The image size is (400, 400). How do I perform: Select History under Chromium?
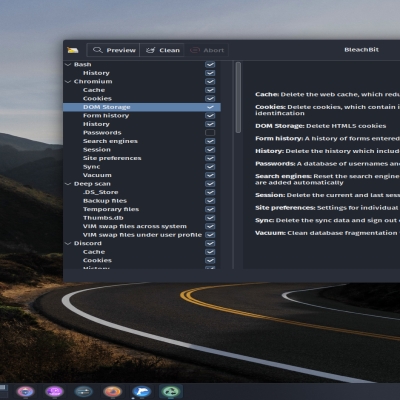click(96, 124)
